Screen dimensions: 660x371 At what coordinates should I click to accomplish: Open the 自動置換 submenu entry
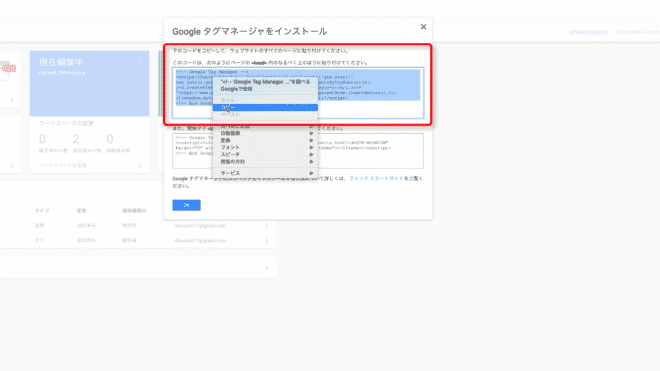point(265,133)
